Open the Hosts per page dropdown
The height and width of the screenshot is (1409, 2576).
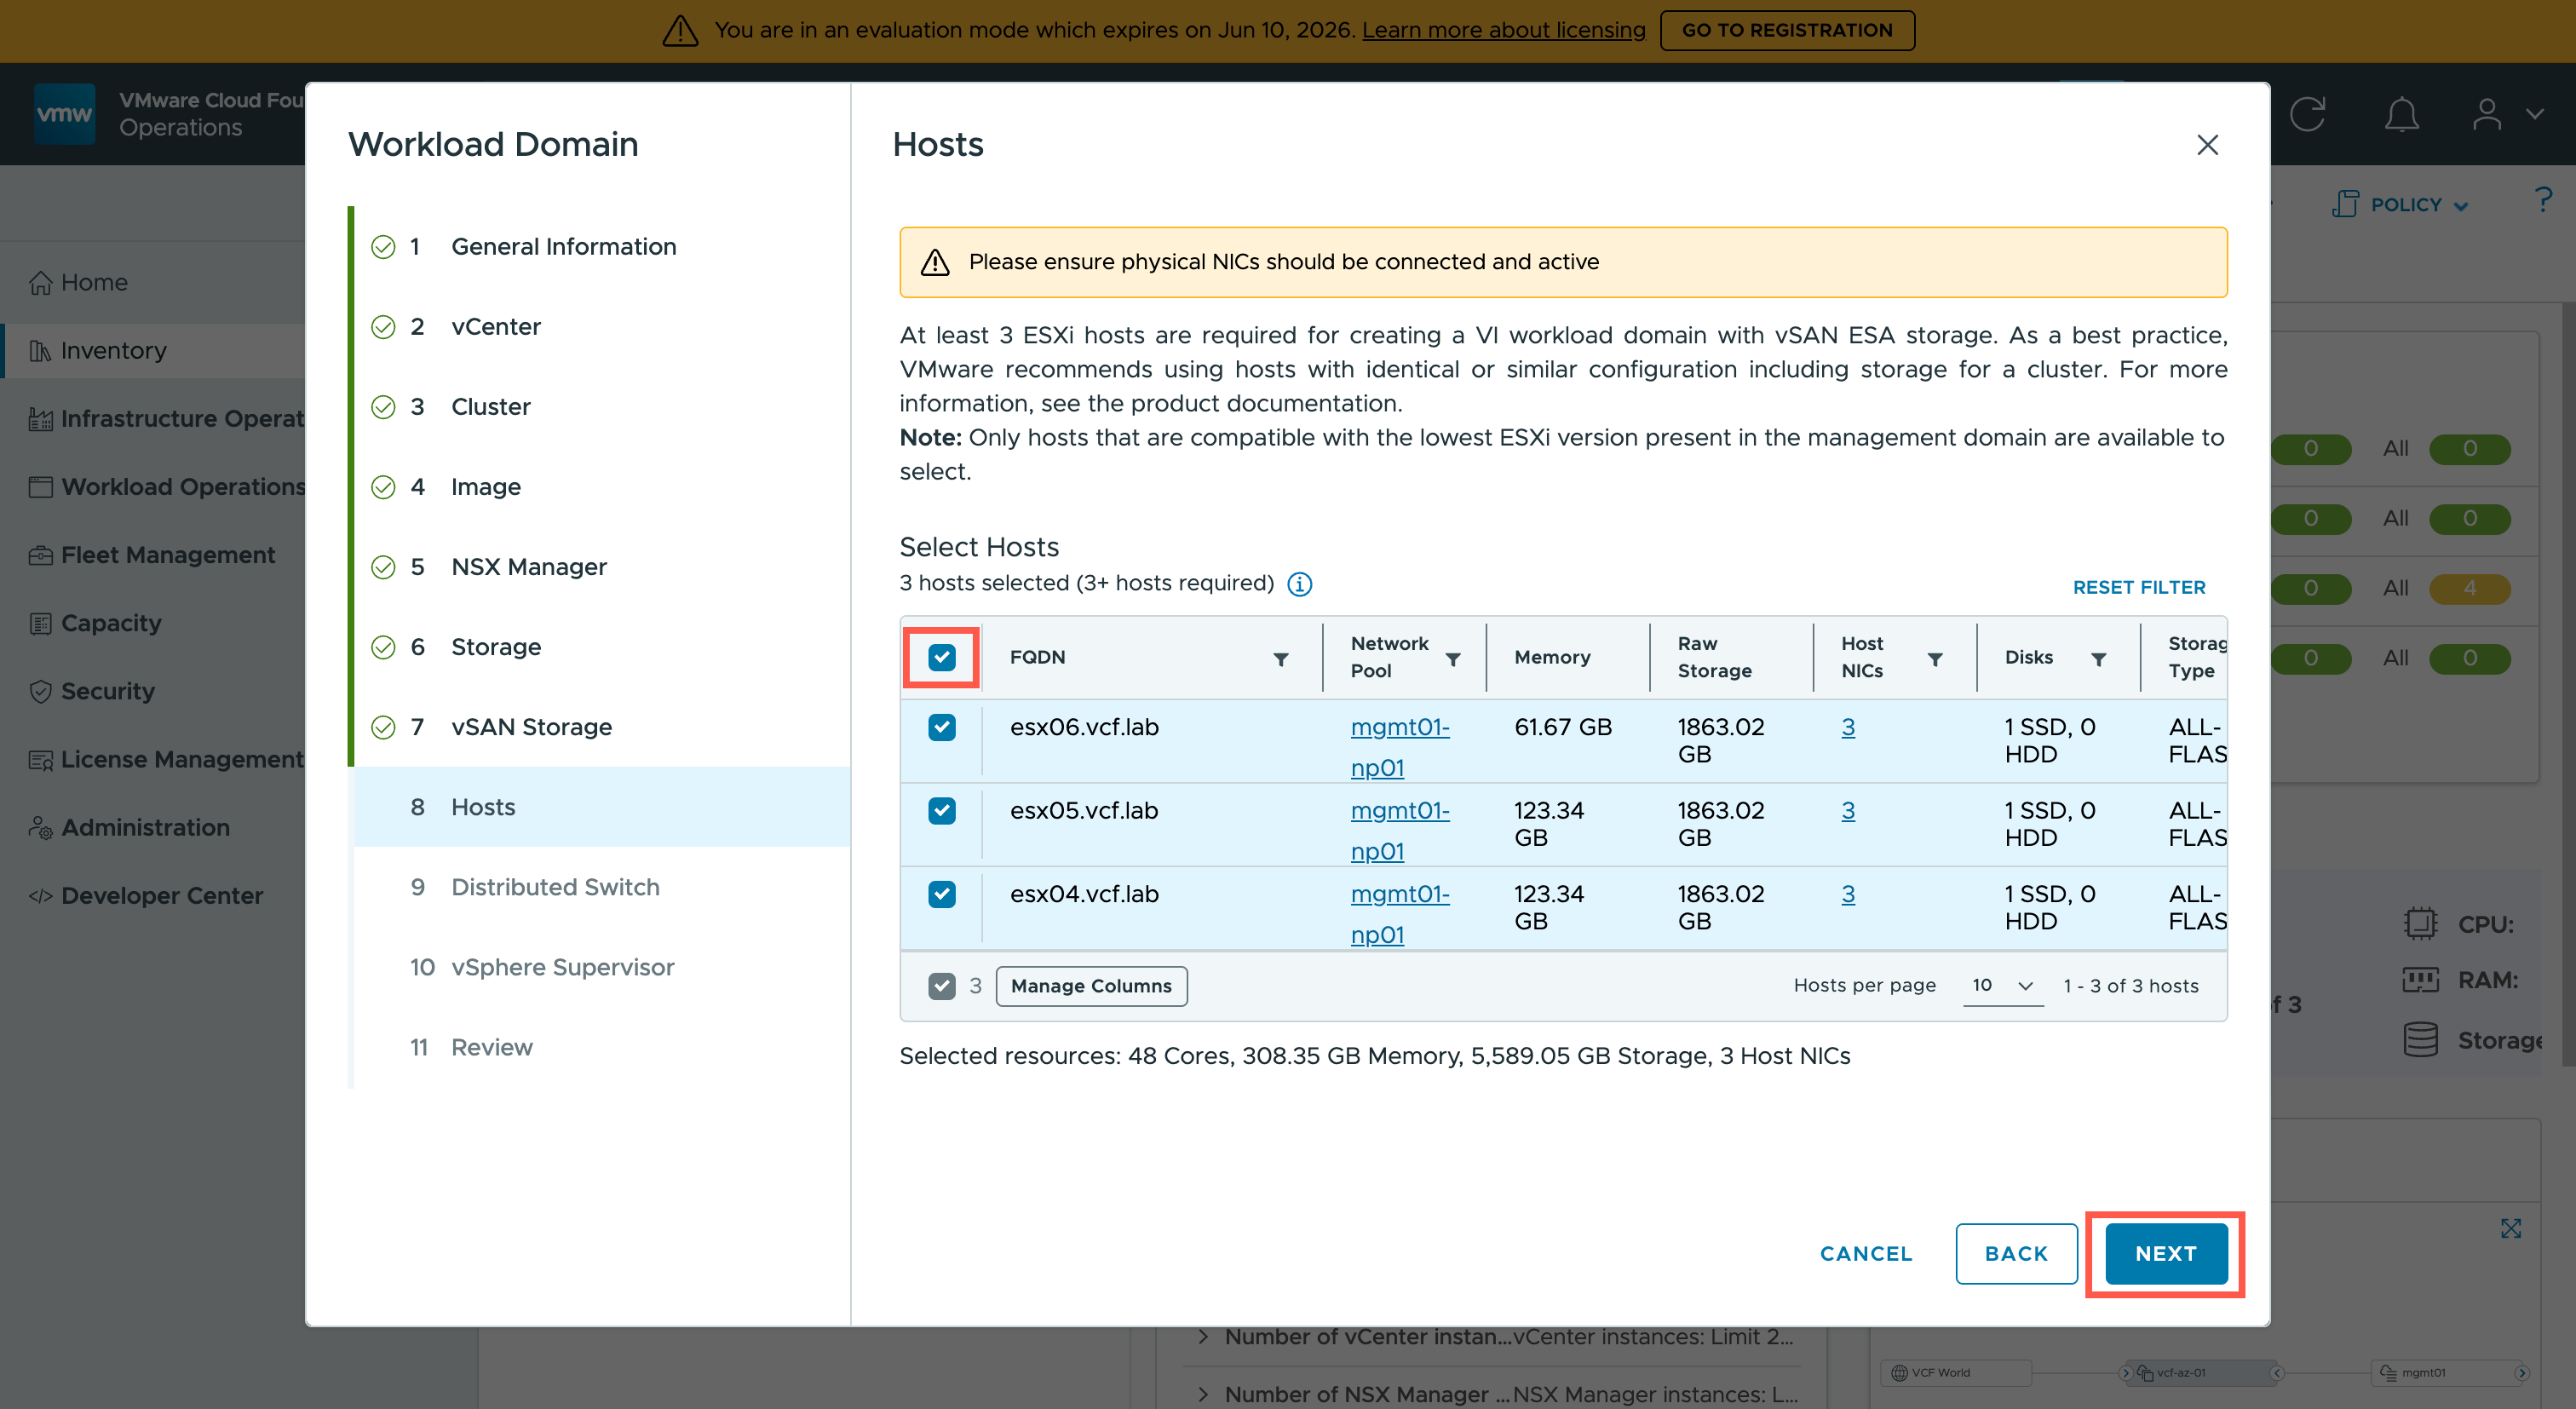[x=2002, y=985]
